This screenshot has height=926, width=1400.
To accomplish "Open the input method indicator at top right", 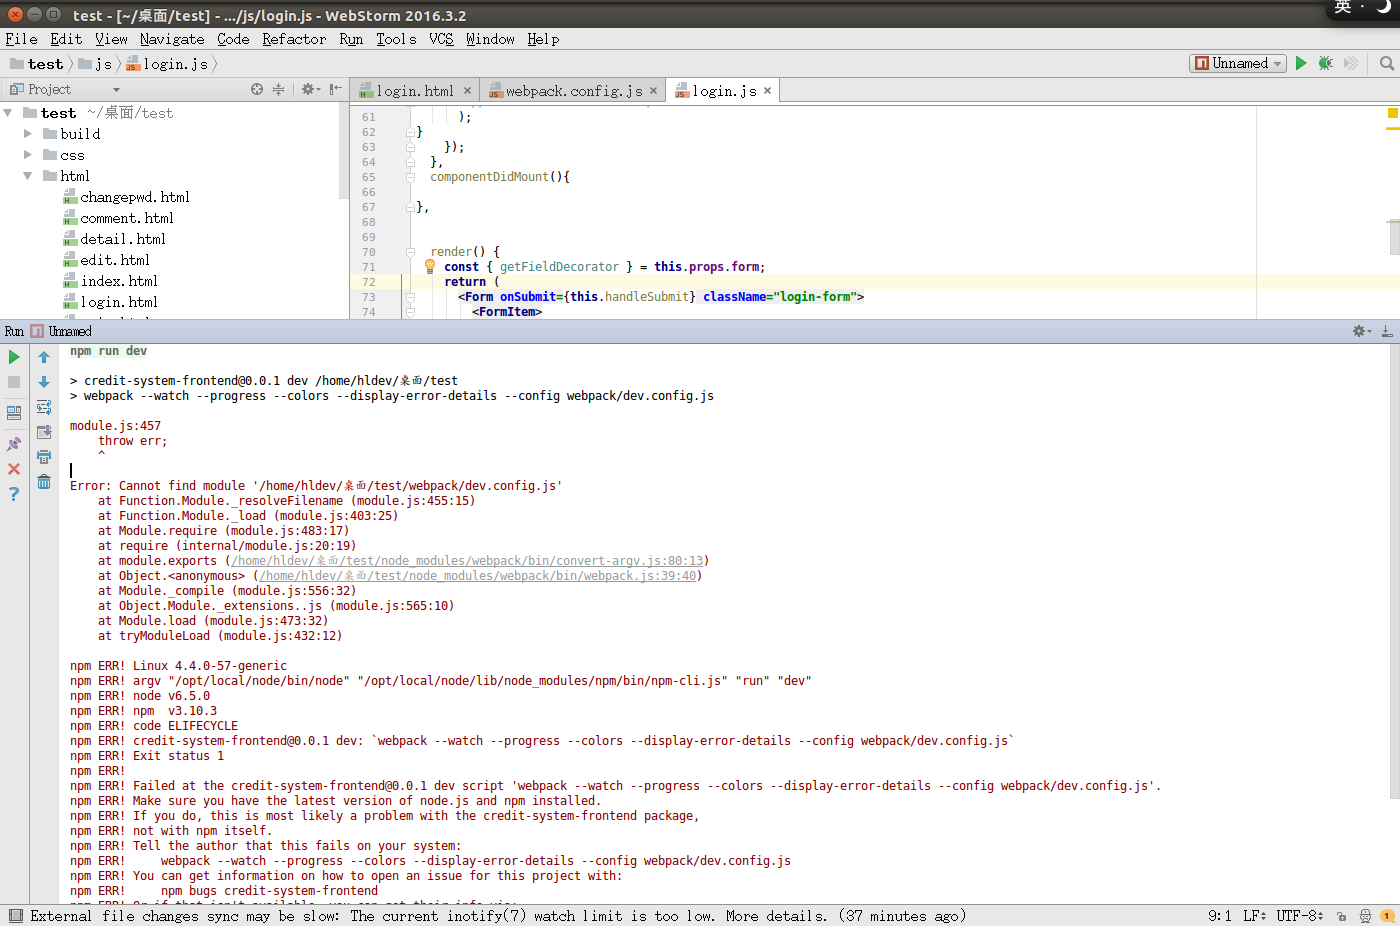I will [x=1343, y=7].
